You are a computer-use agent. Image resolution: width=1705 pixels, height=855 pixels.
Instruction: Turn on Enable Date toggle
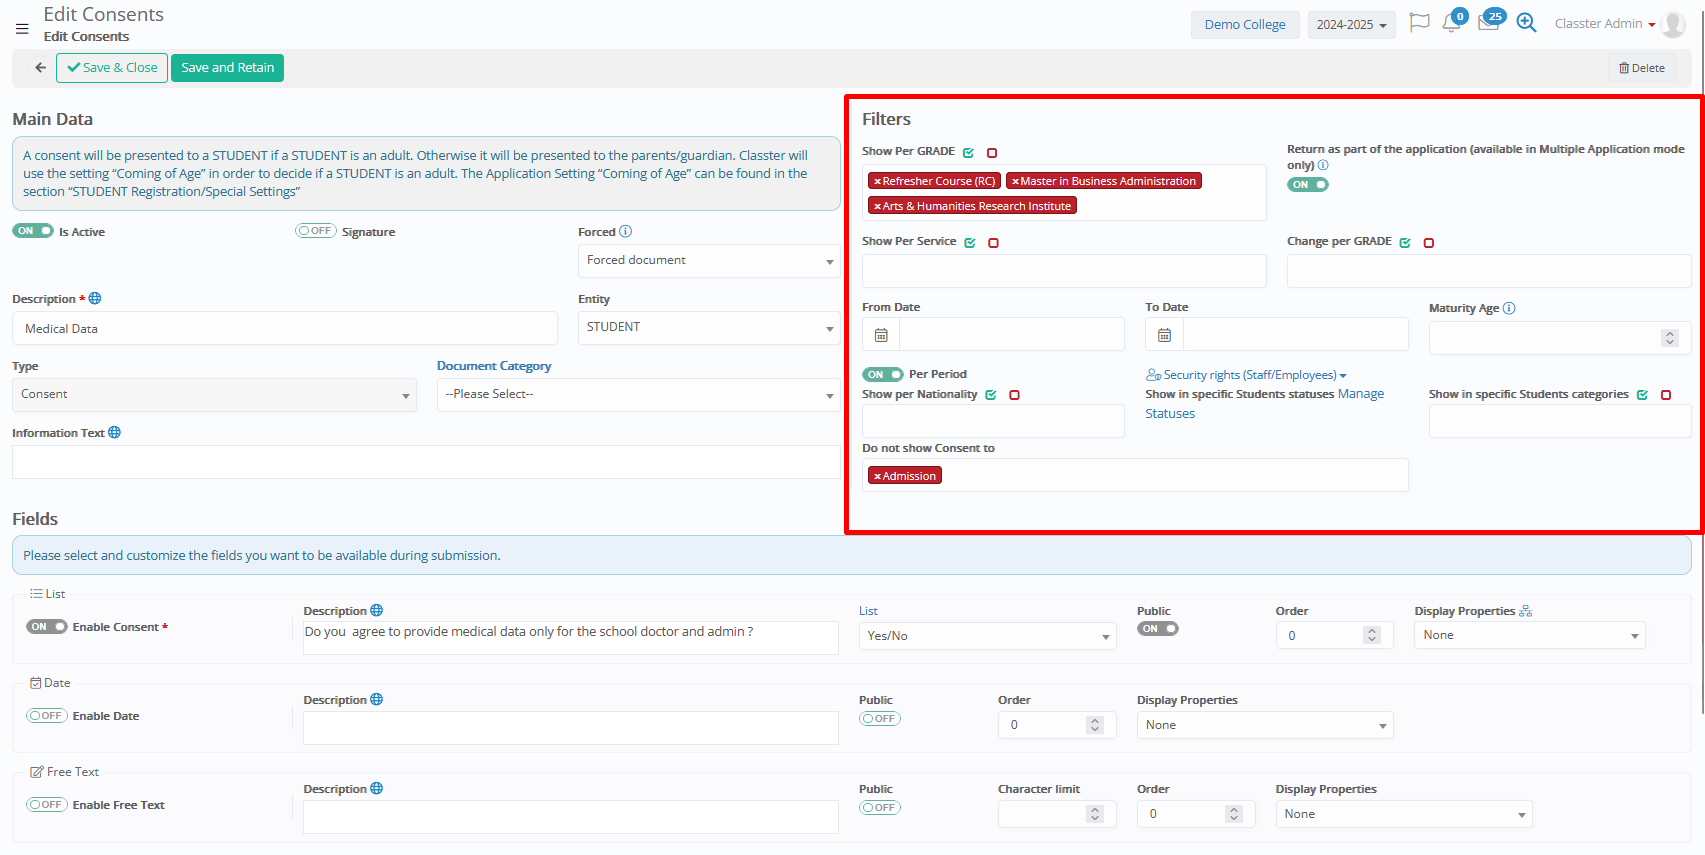click(x=47, y=716)
